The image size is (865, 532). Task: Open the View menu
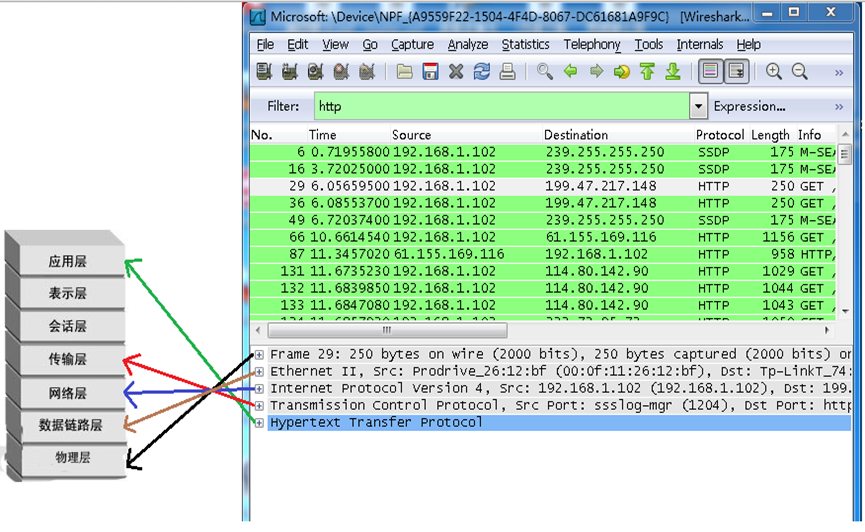pyautogui.click(x=335, y=44)
